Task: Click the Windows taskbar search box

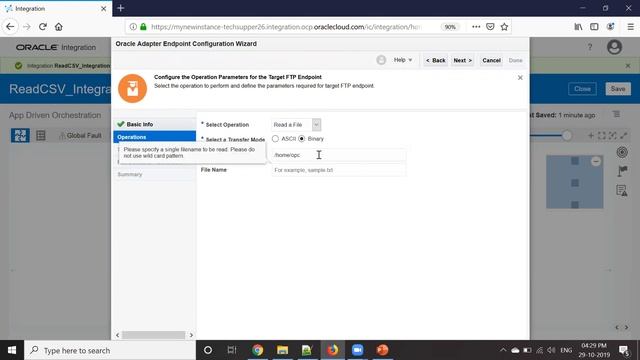Action: tap(110, 350)
